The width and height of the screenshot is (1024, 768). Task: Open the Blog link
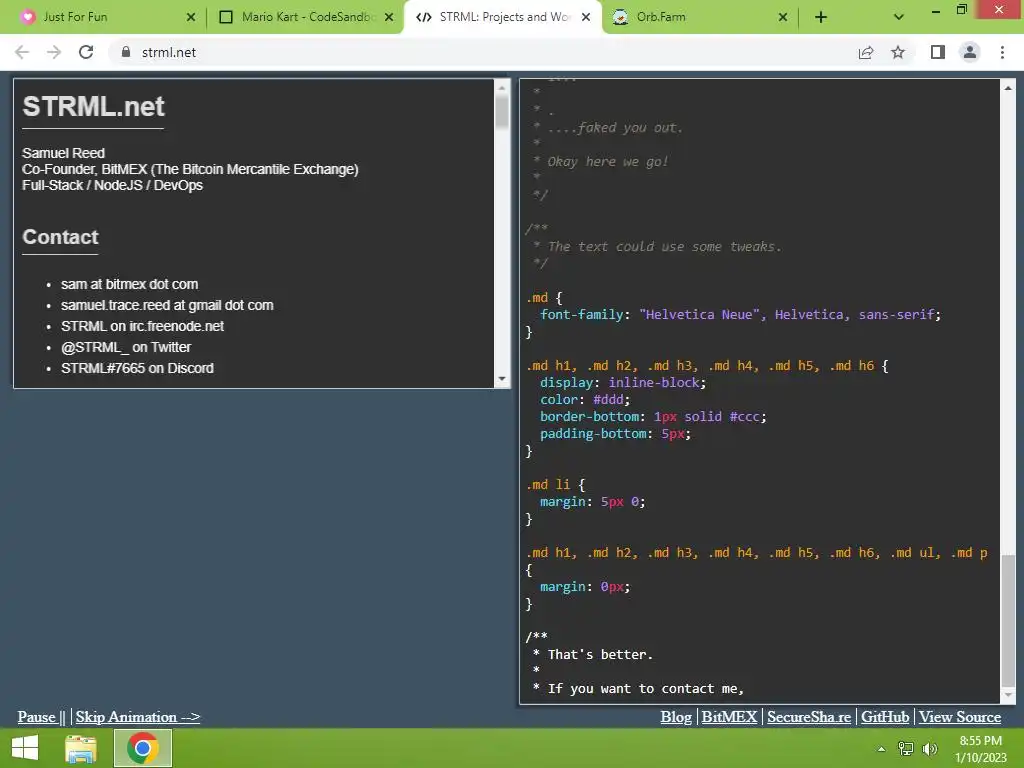(x=676, y=717)
